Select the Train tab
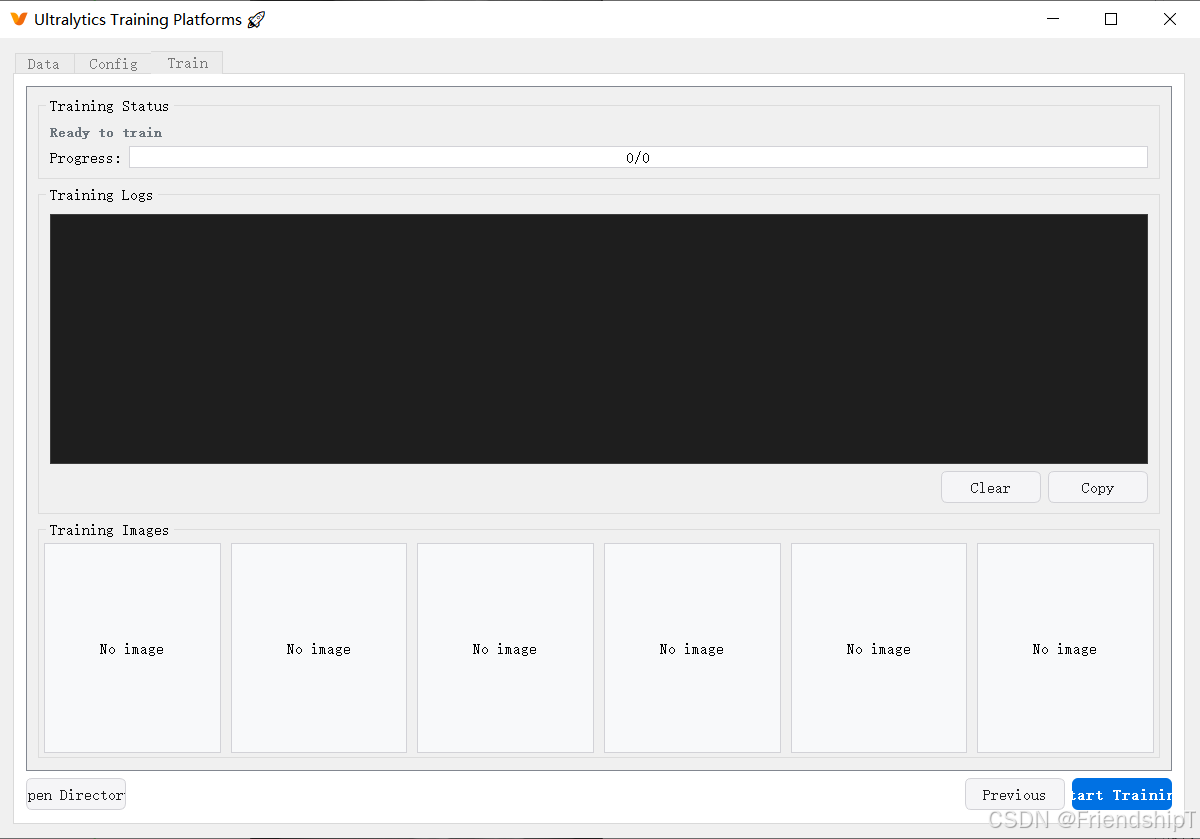1200x839 pixels. [187, 62]
